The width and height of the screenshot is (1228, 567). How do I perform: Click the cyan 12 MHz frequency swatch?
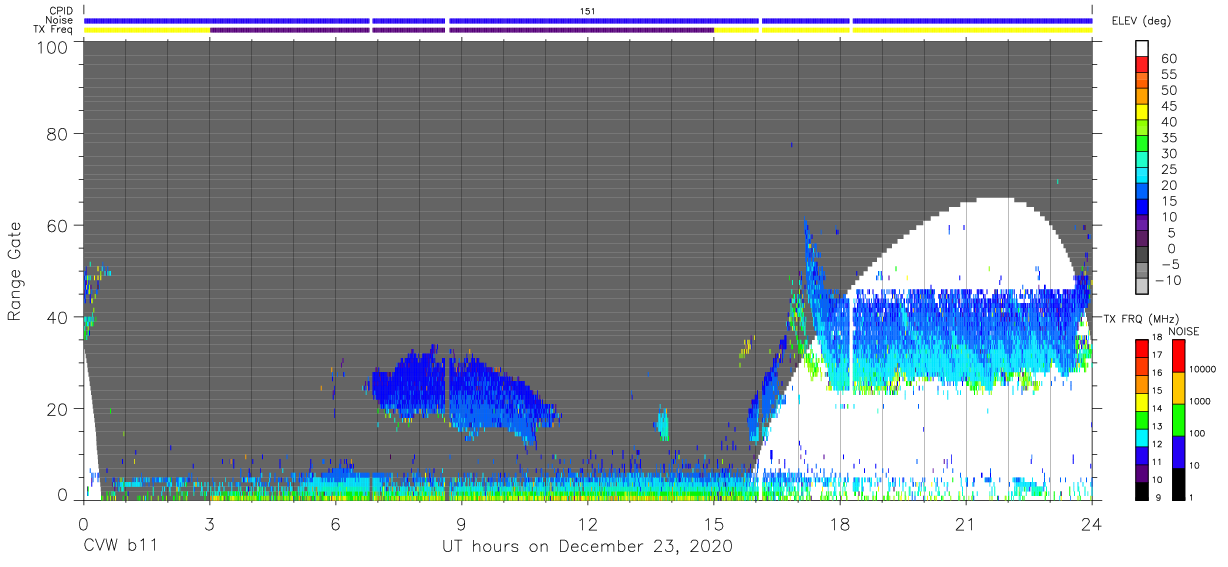[1143, 438]
